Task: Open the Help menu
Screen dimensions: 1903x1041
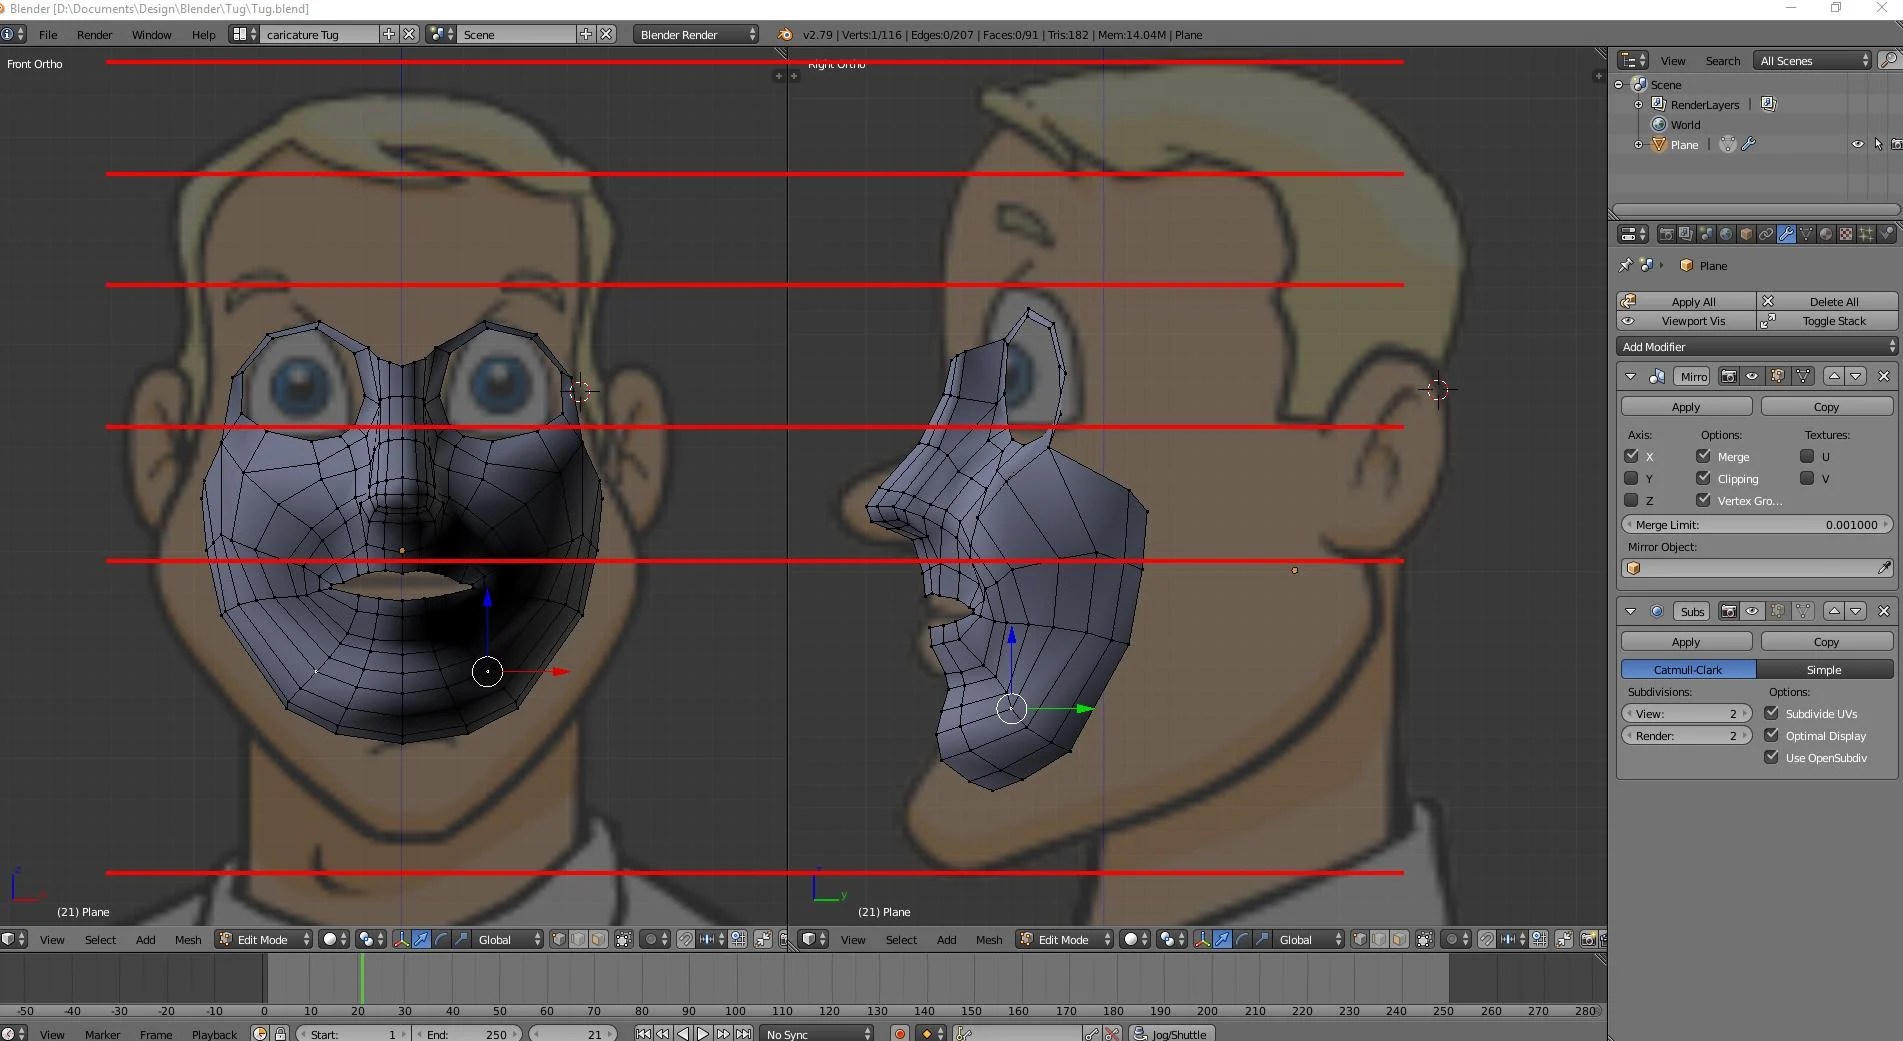Action: tap(203, 34)
